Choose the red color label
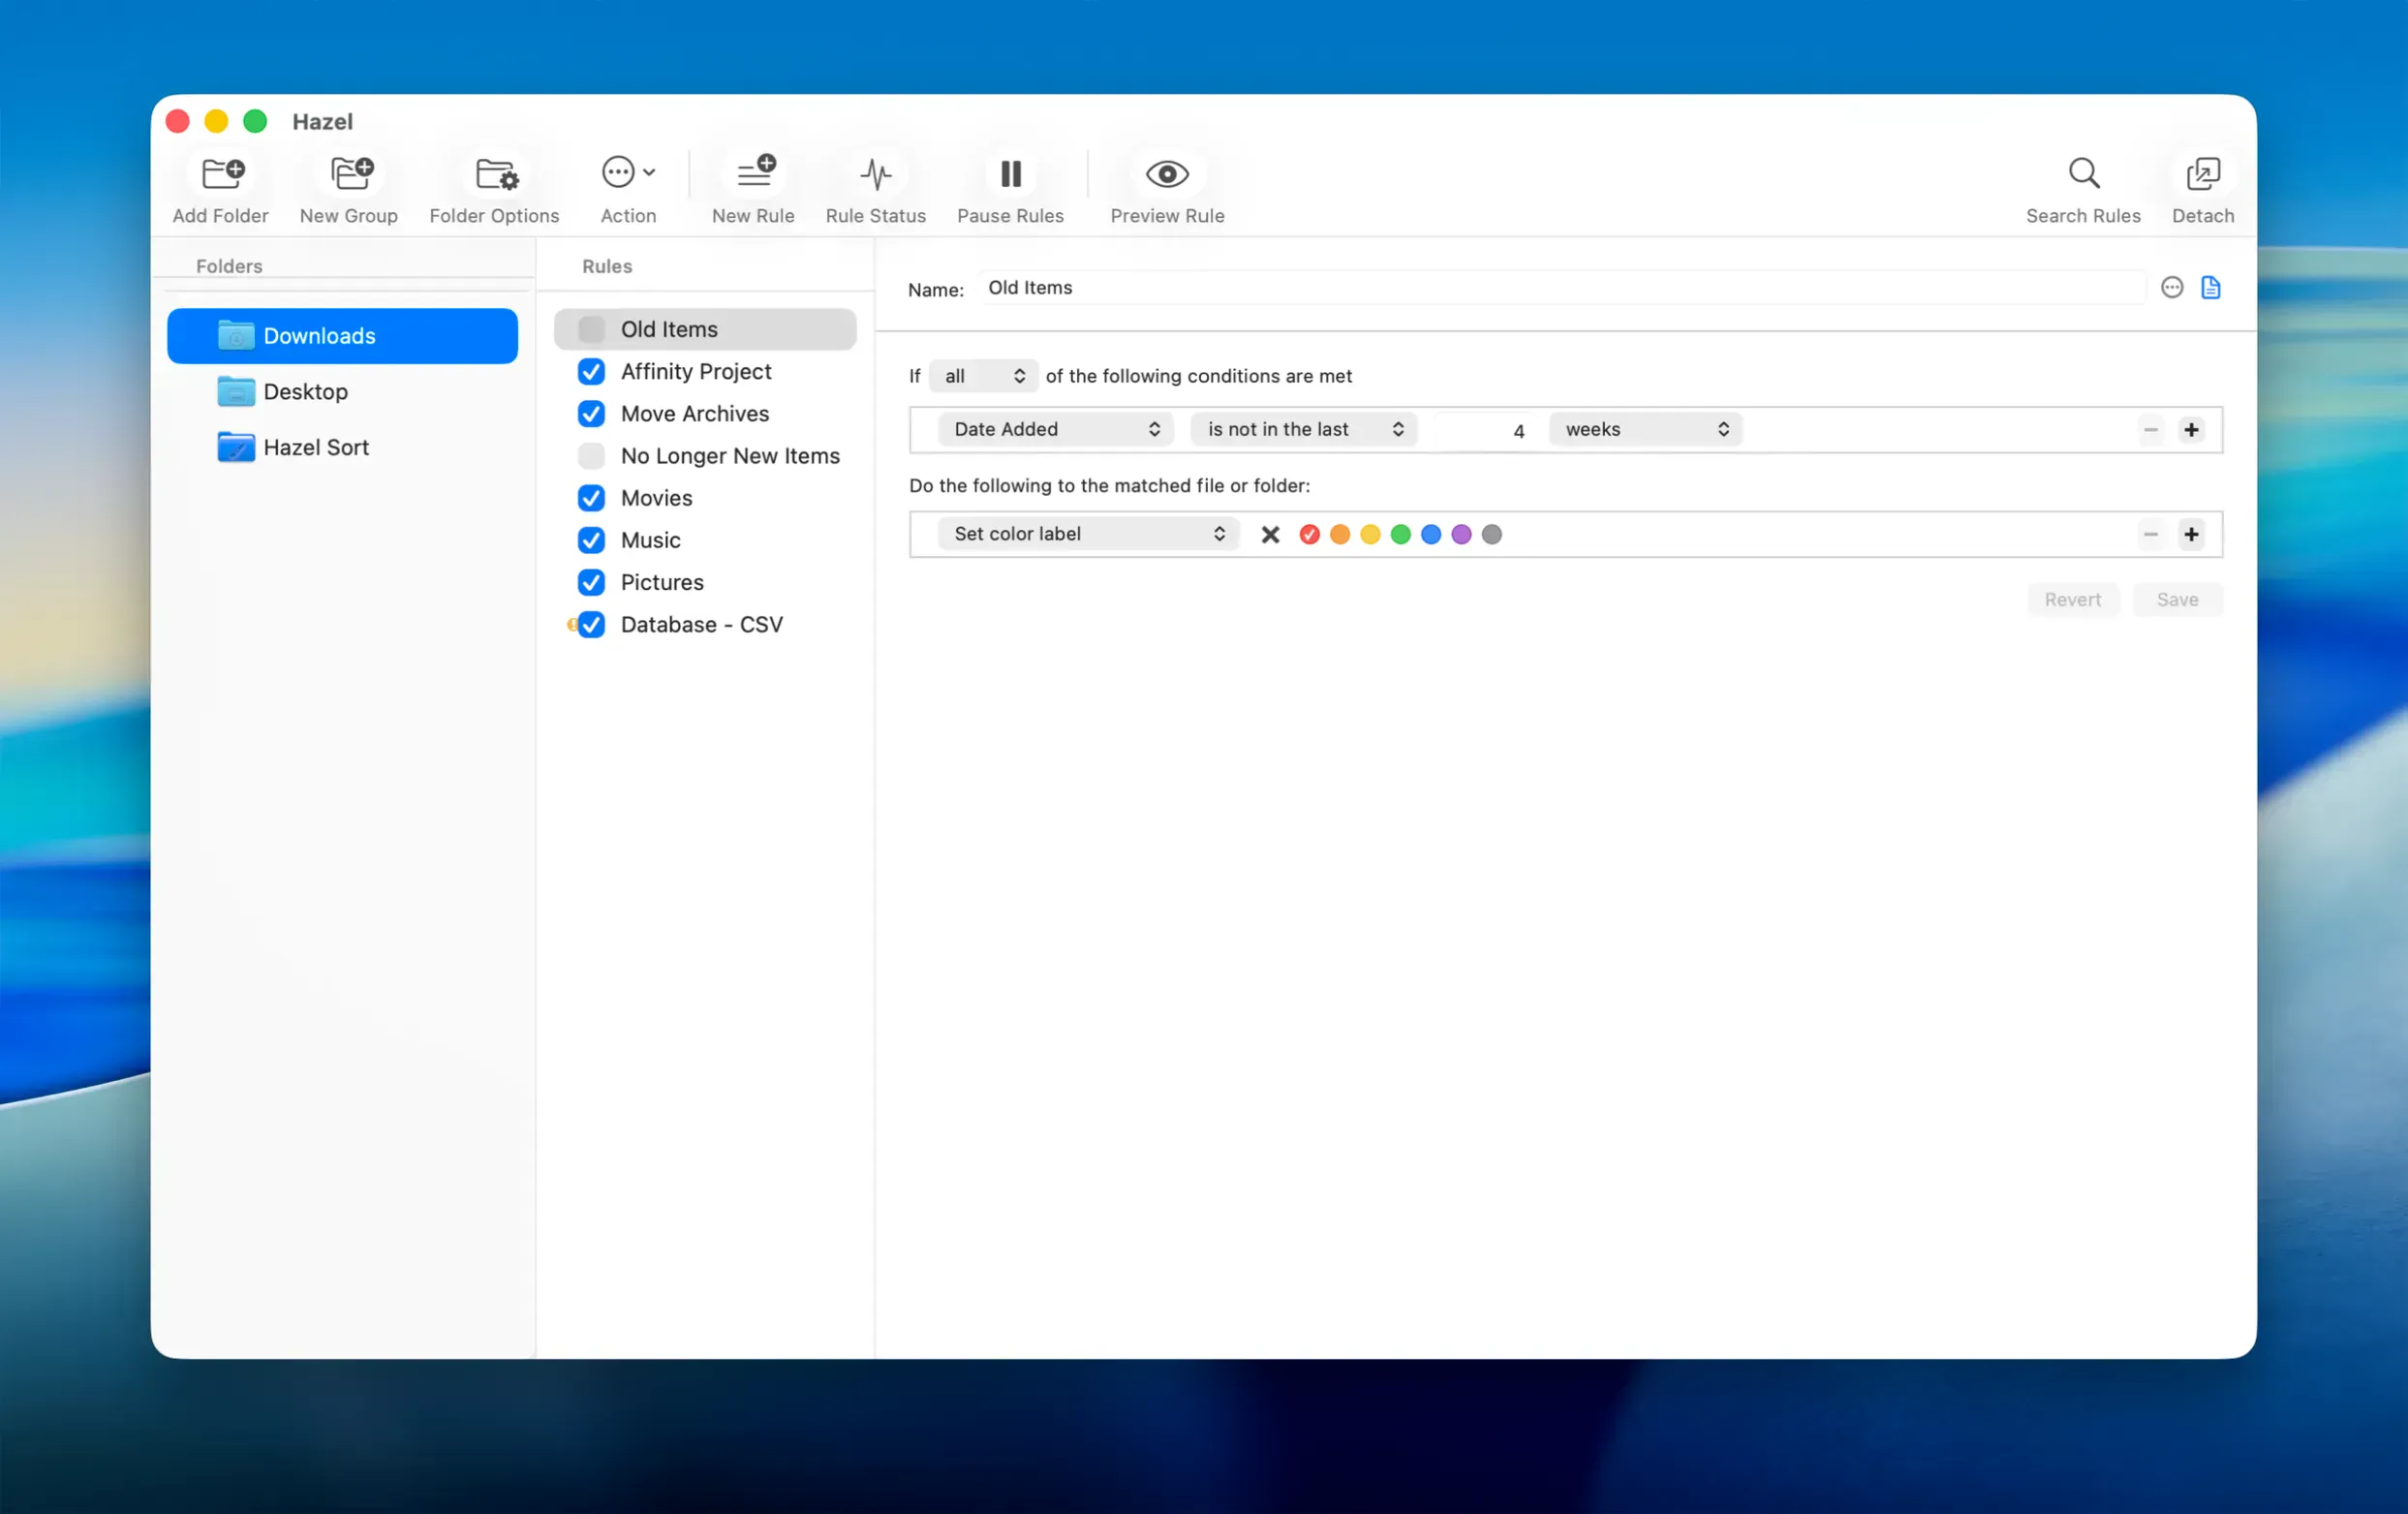The height and width of the screenshot is (1514, 2408). click(x=1309, y=535)
